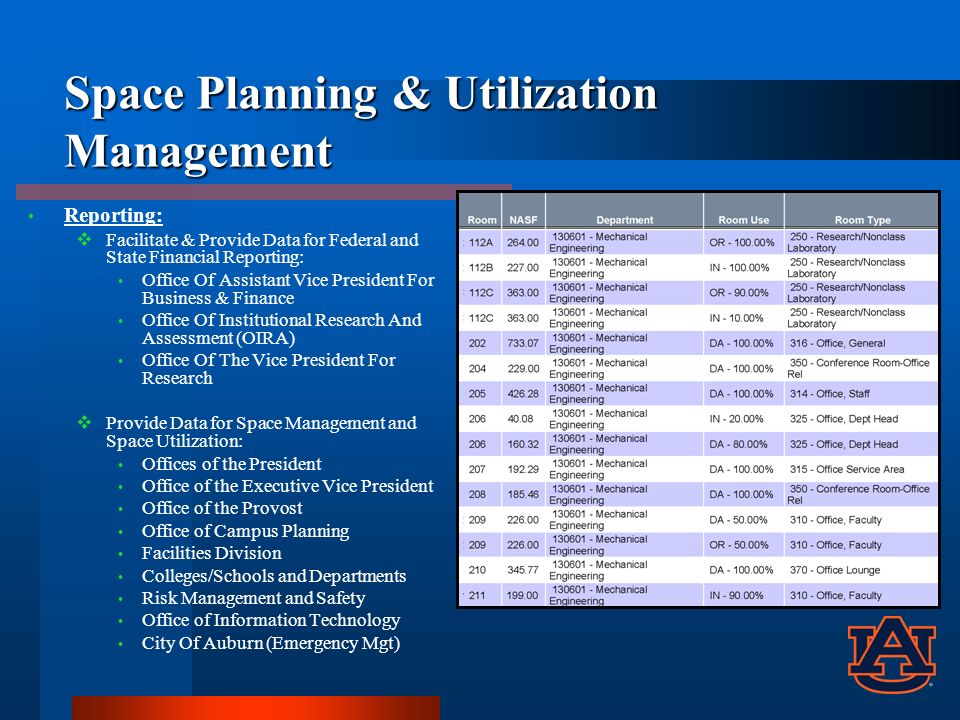Click room use 'IN - 100.00%' for 112B

click(739, 268)
